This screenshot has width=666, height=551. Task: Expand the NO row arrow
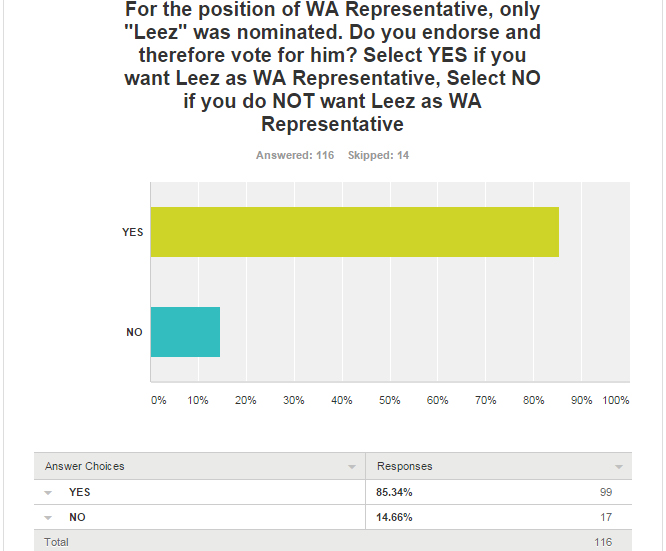pyautogui.click(x=48, y=518)
